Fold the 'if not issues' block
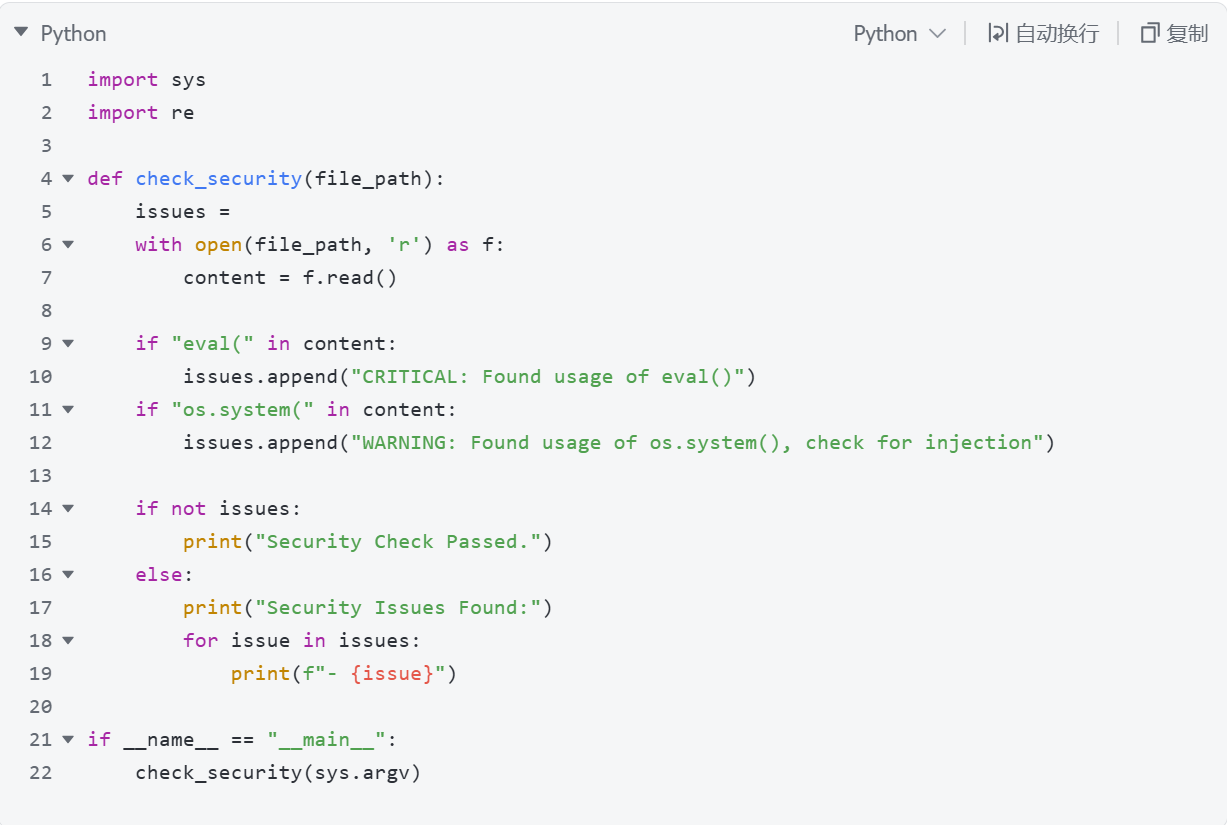Image resolution: width=1227 pixels, height=825 pixels. click(68, 509)
